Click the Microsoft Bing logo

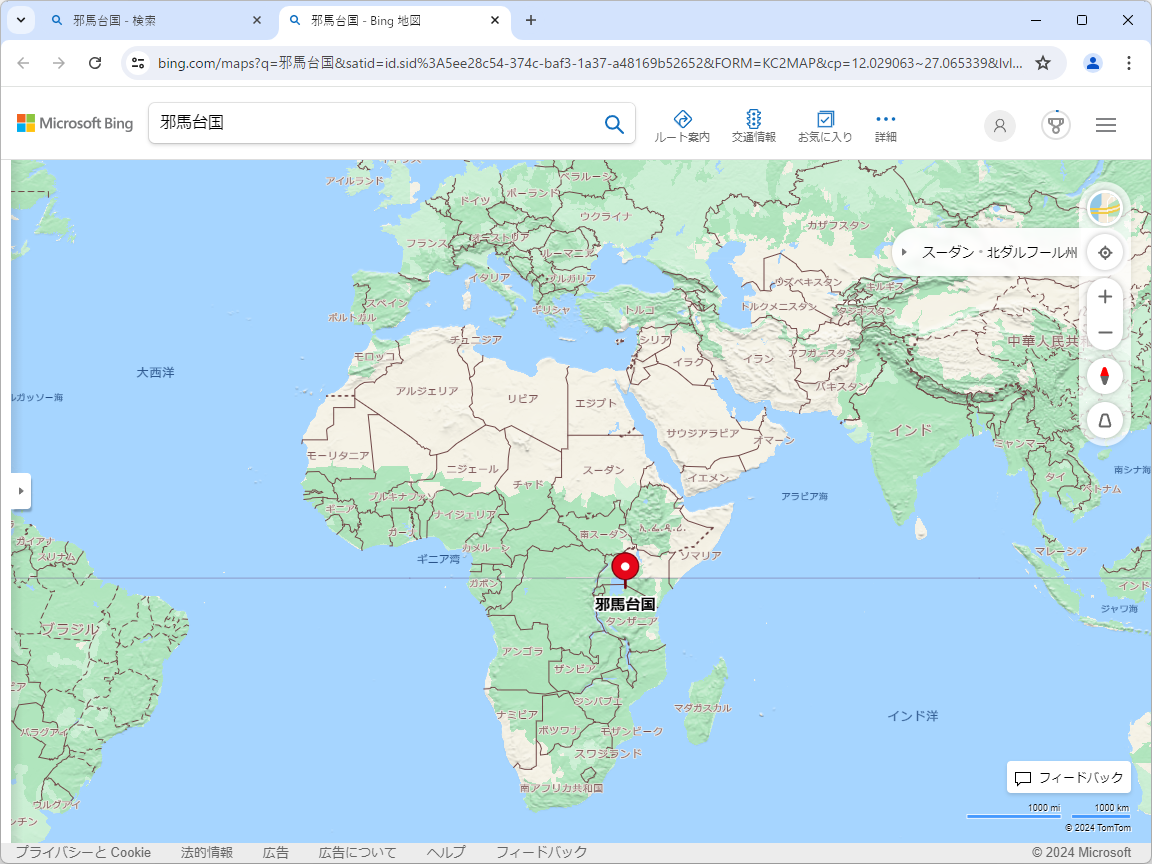click(x=75, y=123)
